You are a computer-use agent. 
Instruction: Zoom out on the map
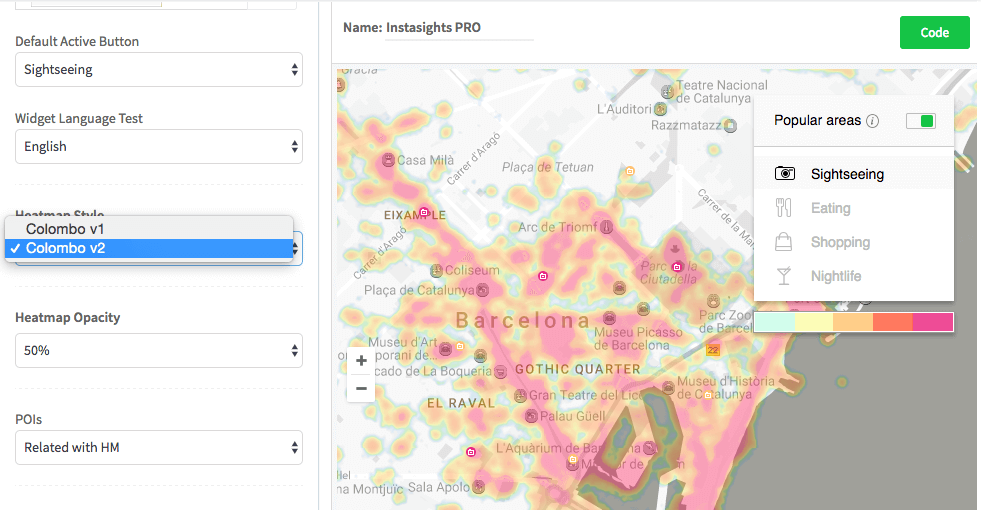click(x=361, y=389)
